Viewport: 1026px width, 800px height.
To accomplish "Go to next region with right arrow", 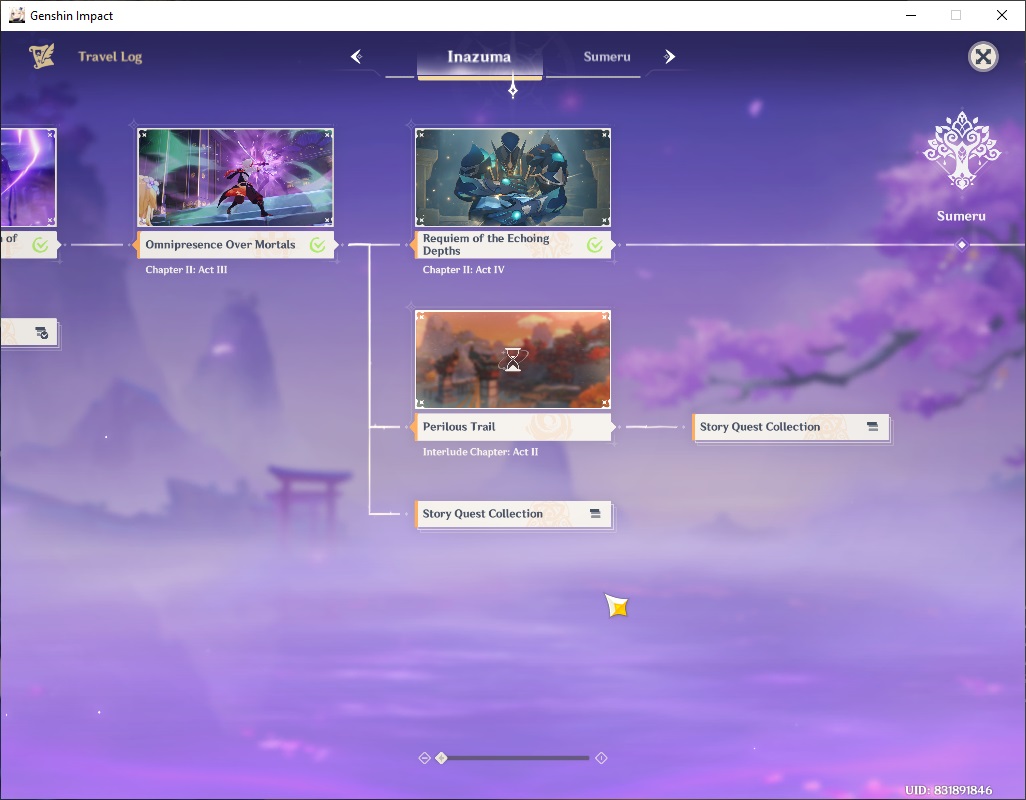I will 669,57.
